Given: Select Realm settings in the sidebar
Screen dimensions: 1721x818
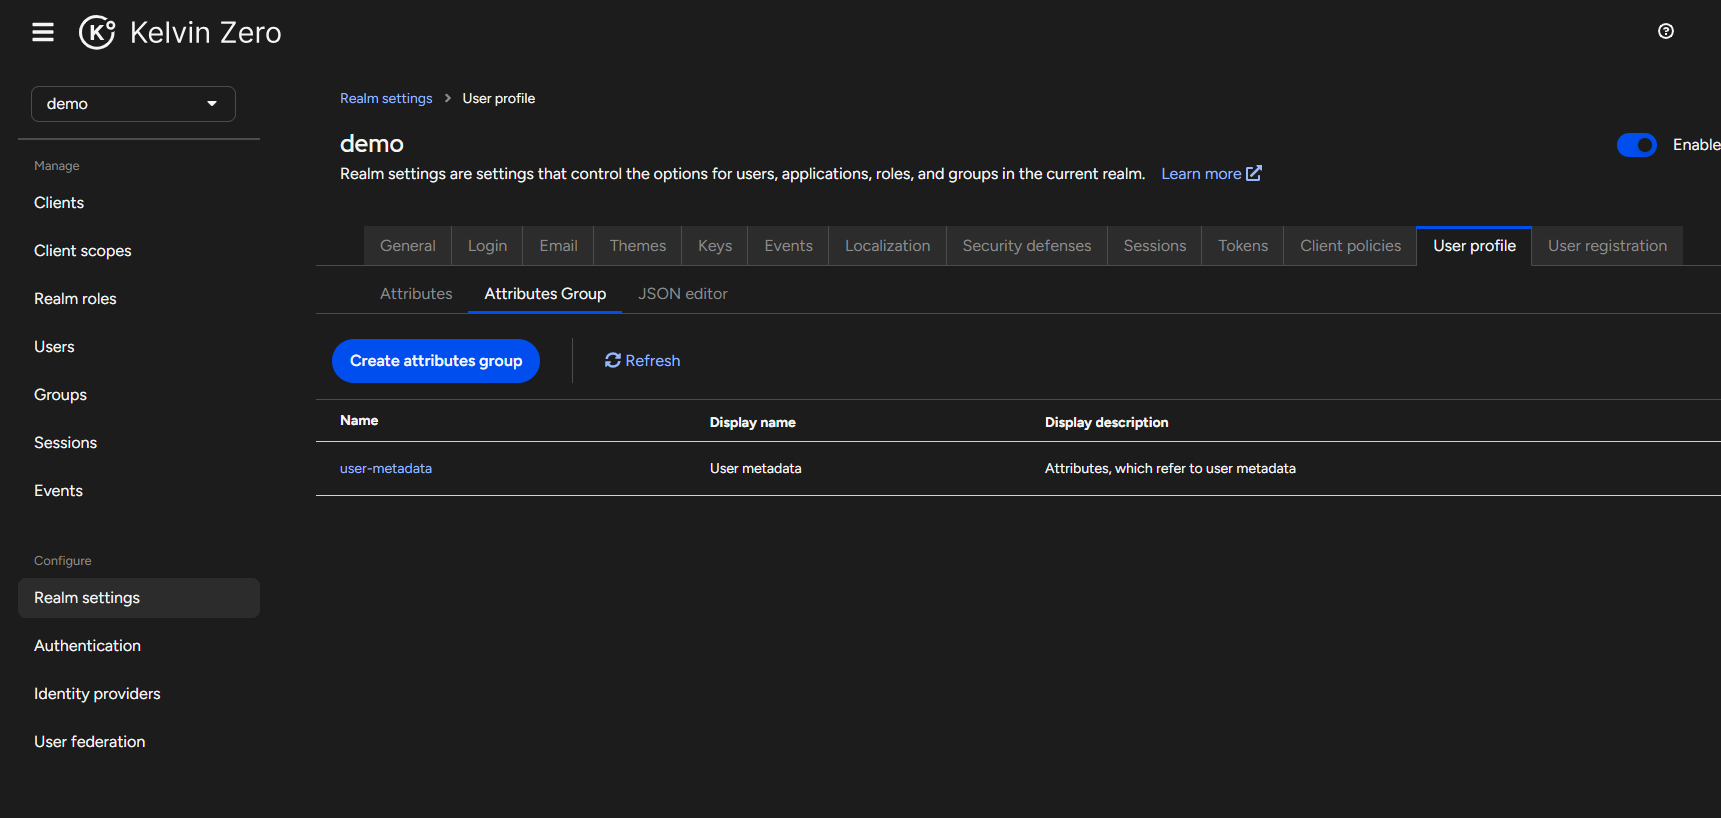Looking at the screenshot, I should [x=139, y=598].
